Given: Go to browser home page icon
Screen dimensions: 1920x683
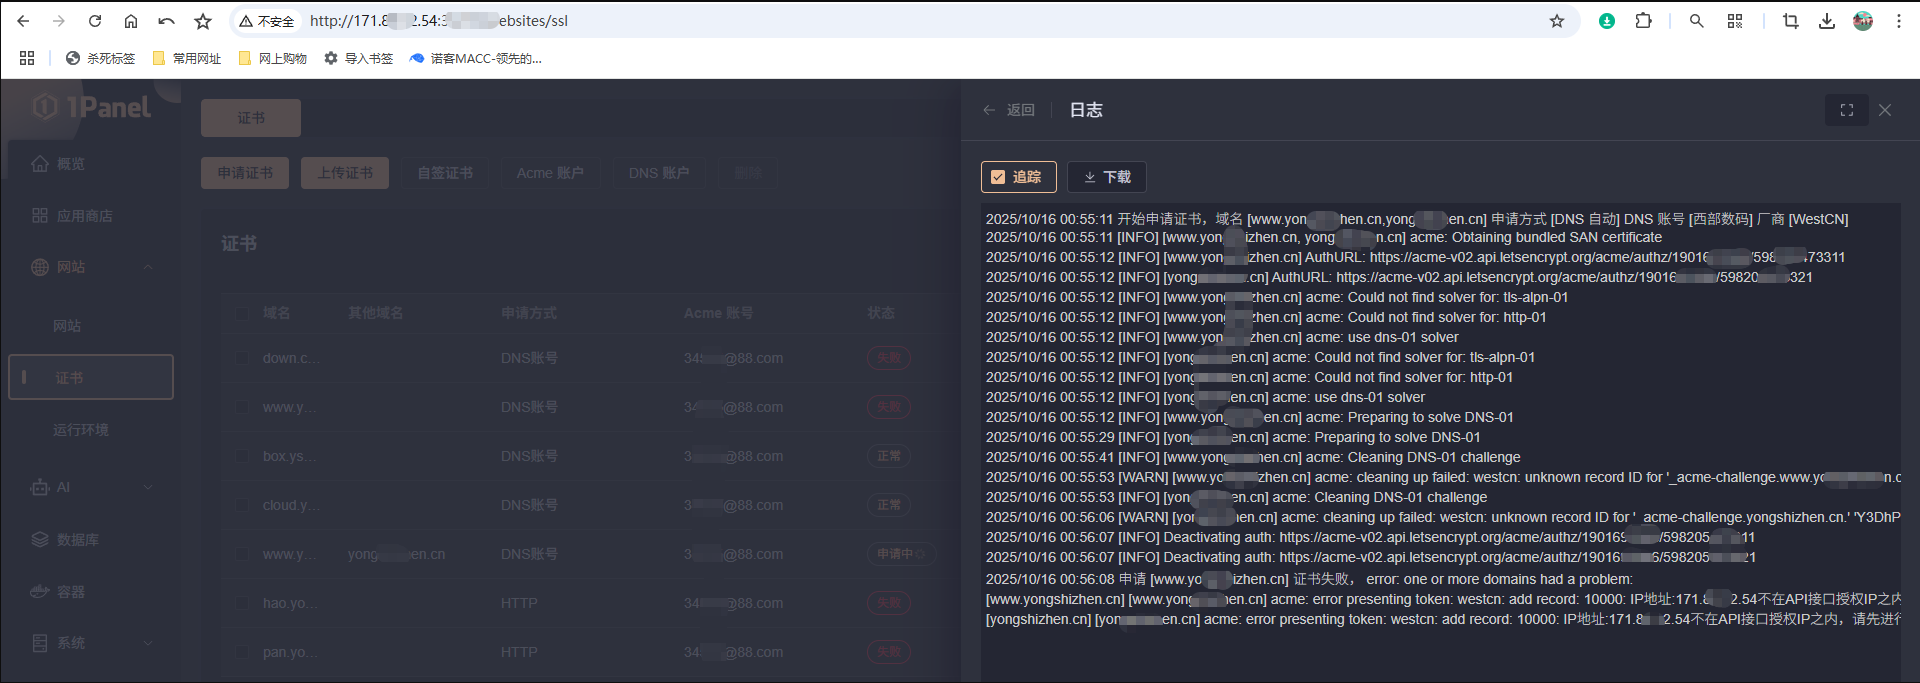Looking at the screenshot, I should (x=131, y=21).
